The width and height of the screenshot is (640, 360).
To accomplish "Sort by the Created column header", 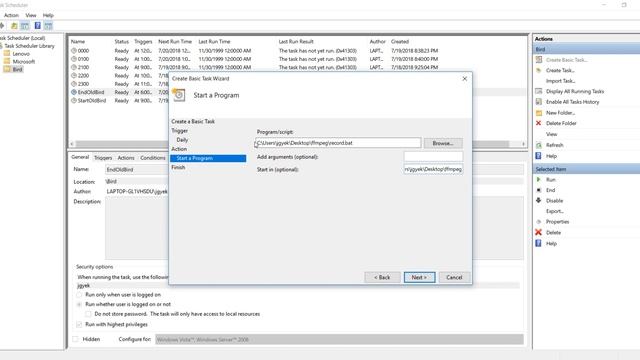I will [400, 41].
